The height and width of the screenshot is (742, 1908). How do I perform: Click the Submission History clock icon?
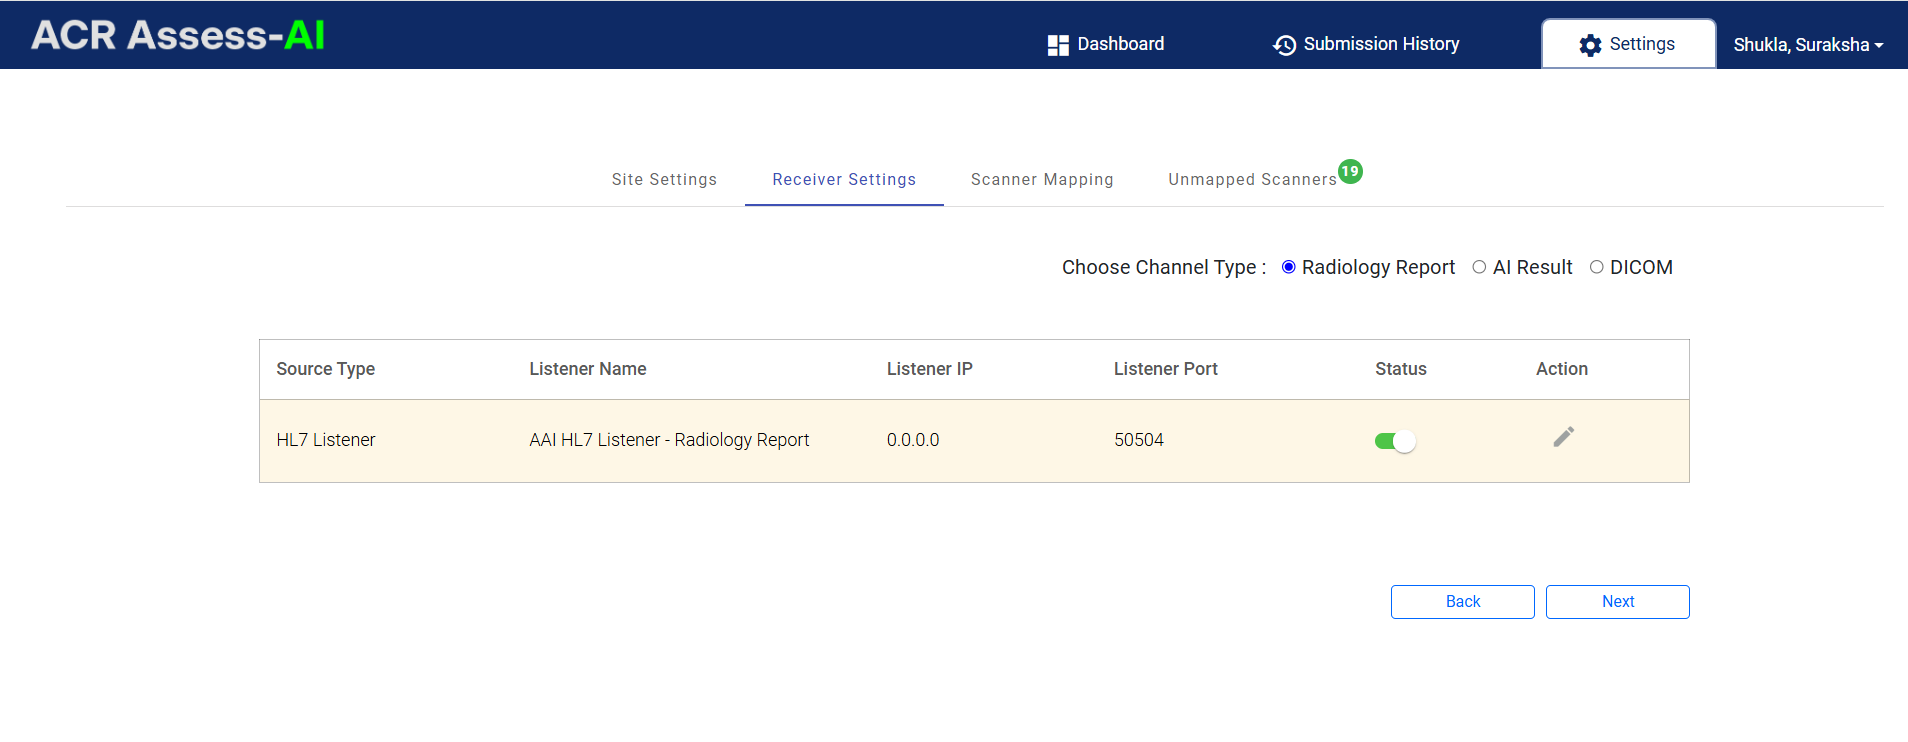coord(1284,45)
